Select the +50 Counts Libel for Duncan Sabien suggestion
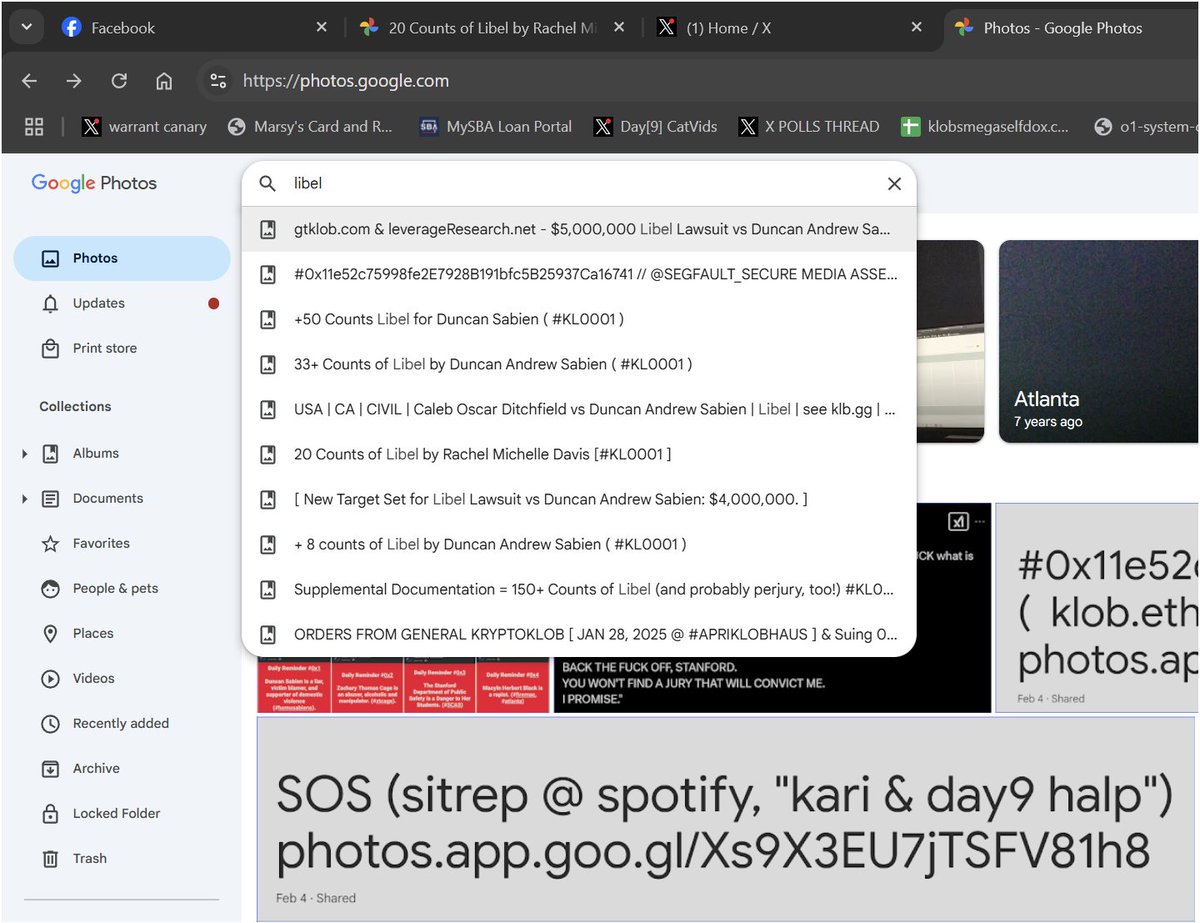1200x923 pixels. point(579,319)
